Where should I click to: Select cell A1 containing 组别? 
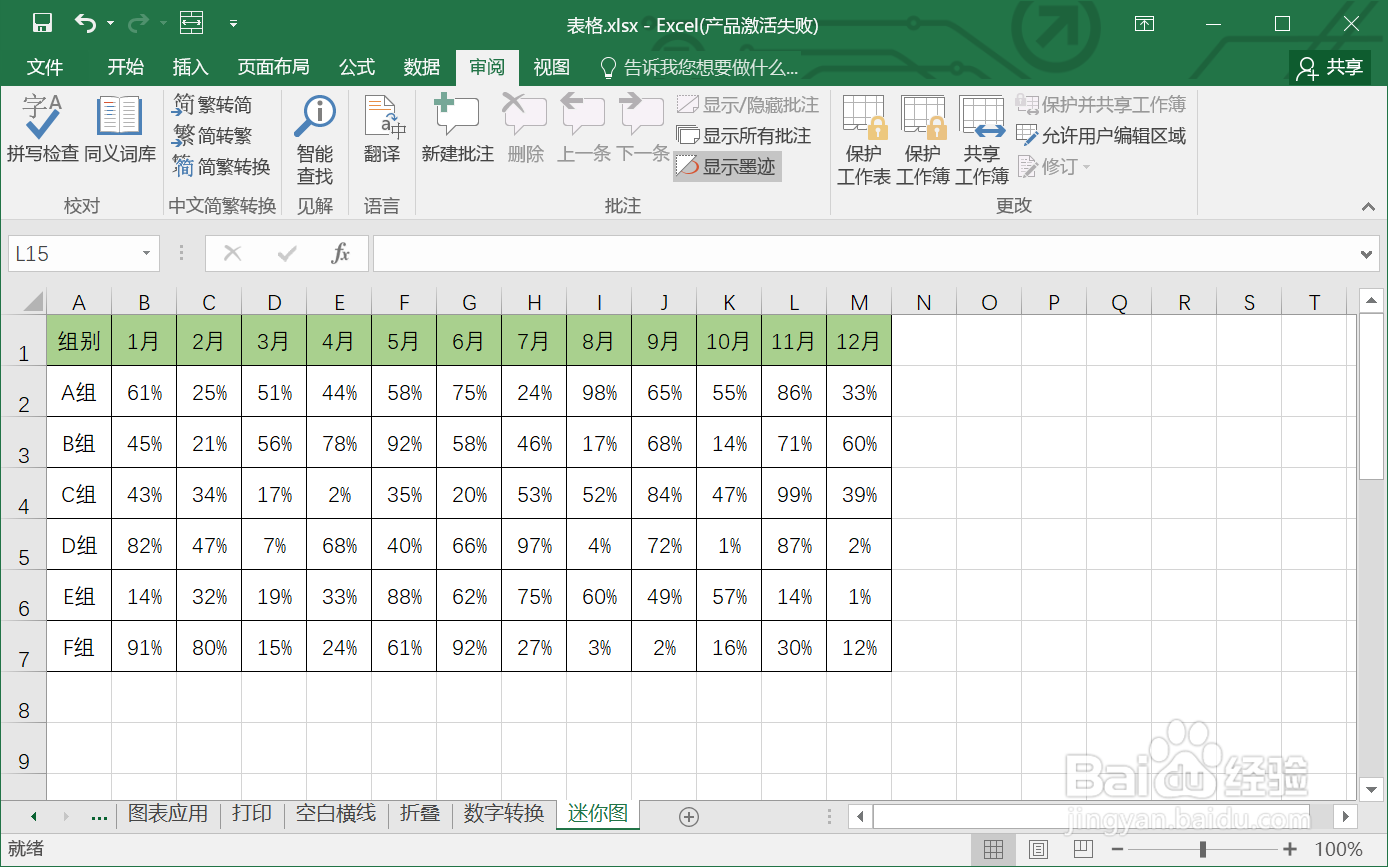pyautogui.click(x=79, y=340)
